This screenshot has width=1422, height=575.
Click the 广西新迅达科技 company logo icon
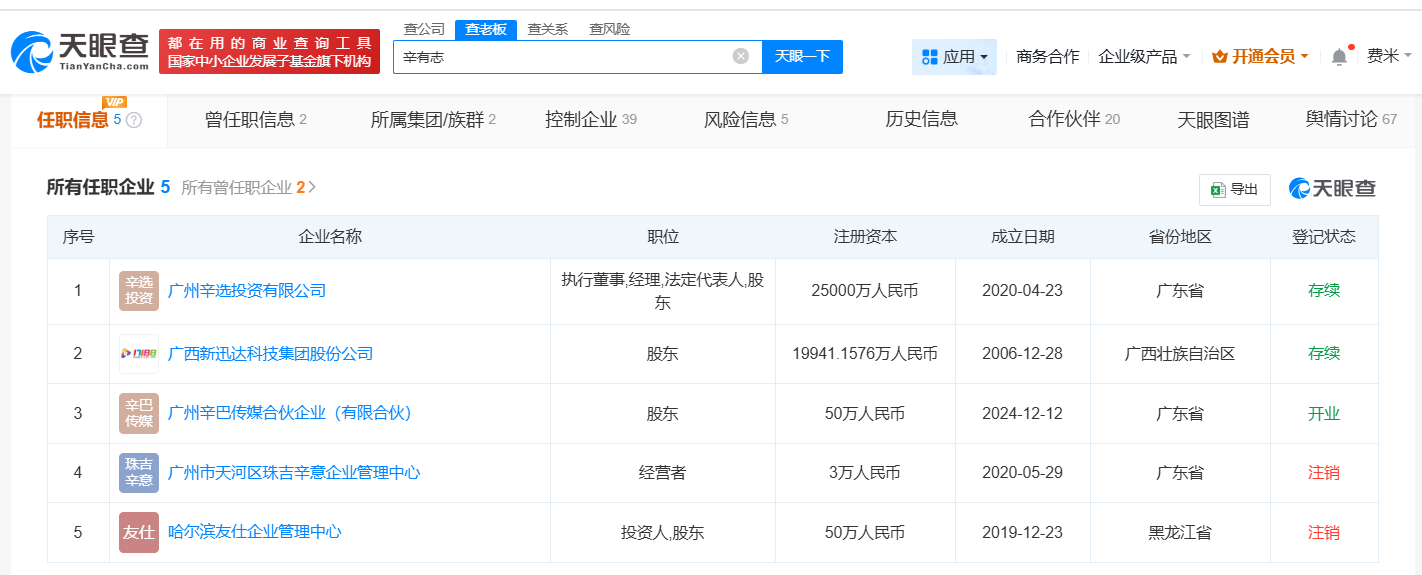pyautogui.click(x=139, y=354)
